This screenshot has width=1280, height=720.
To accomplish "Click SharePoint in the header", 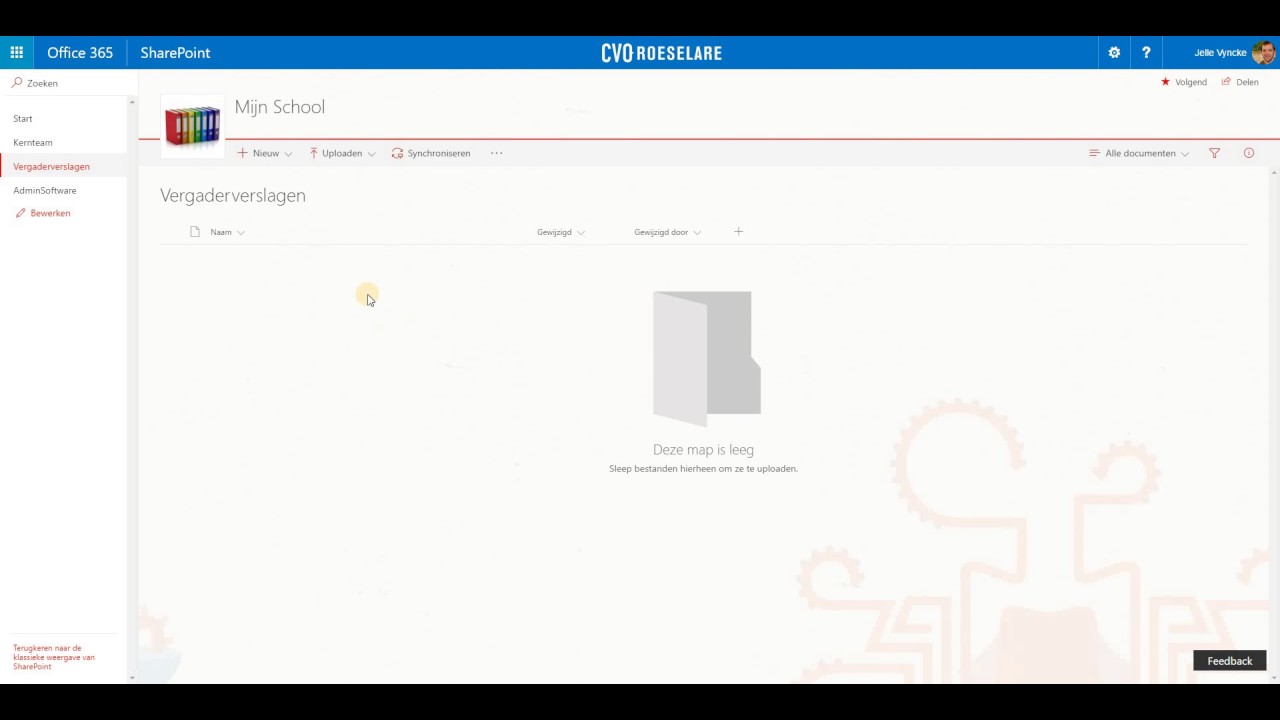I will pos(175,52).
